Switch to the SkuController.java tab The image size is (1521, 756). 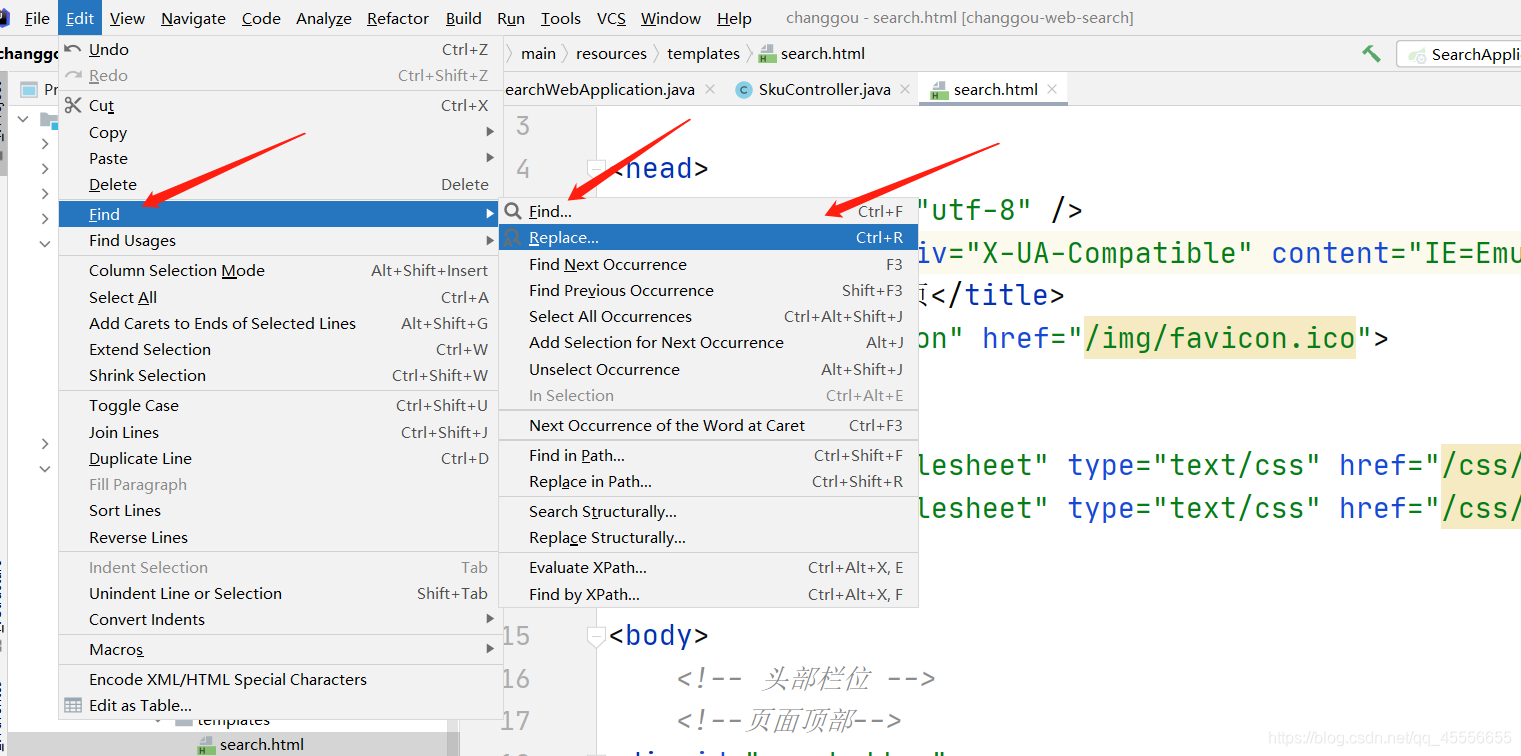point(824,90)
